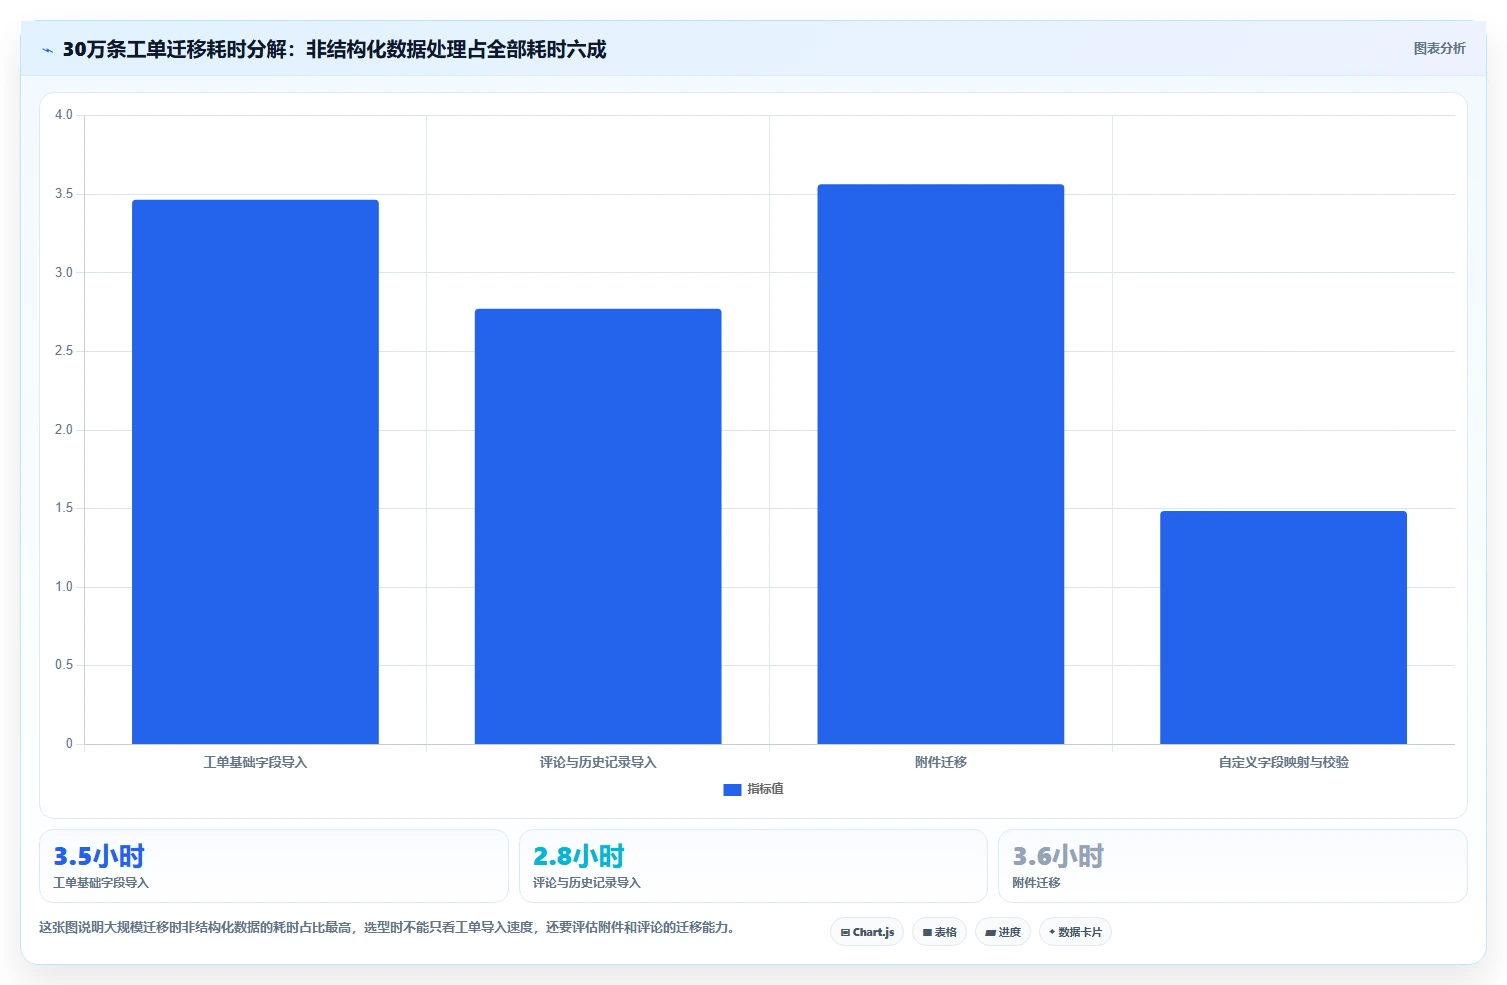The height and width of the screenshot is (985, 1507).
Task: Click the 评论与历史记录导入 x-axis label
Action: click(598, 762)
